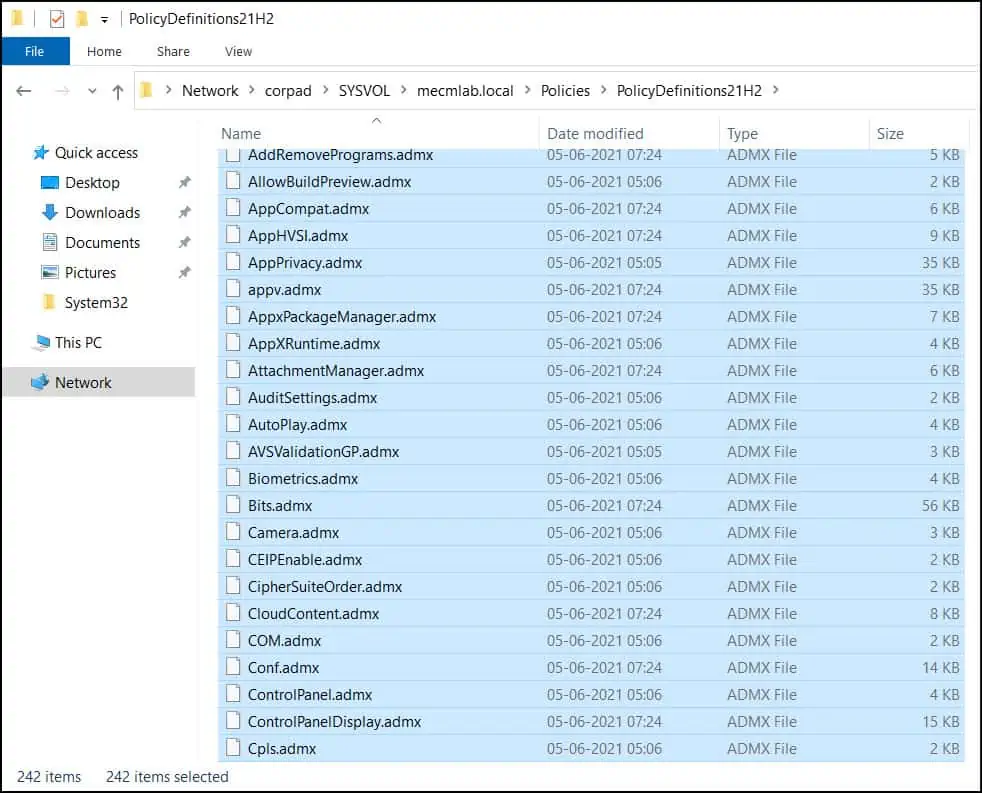Image resolution: width=982 pixels, height=793 pixels.
Task: Select the CEIPEnable.admx file name
Action: [x=305, y=560]
